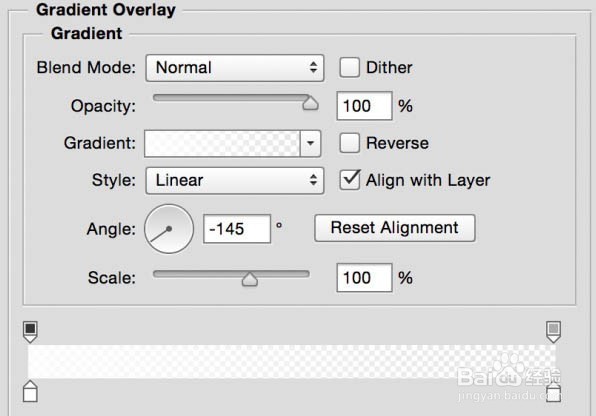The height and width of the screenshot is (416, 596).
Task: Select the right gray opacity stop
Action: (553, 332)
